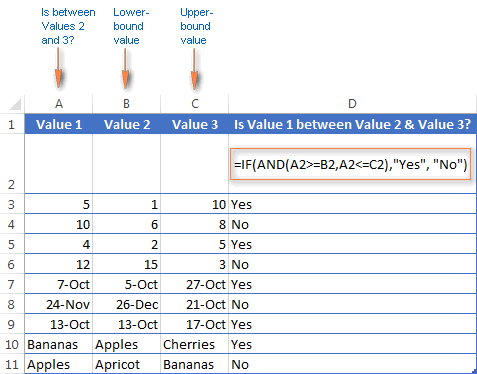Select row 10 header

12,344
